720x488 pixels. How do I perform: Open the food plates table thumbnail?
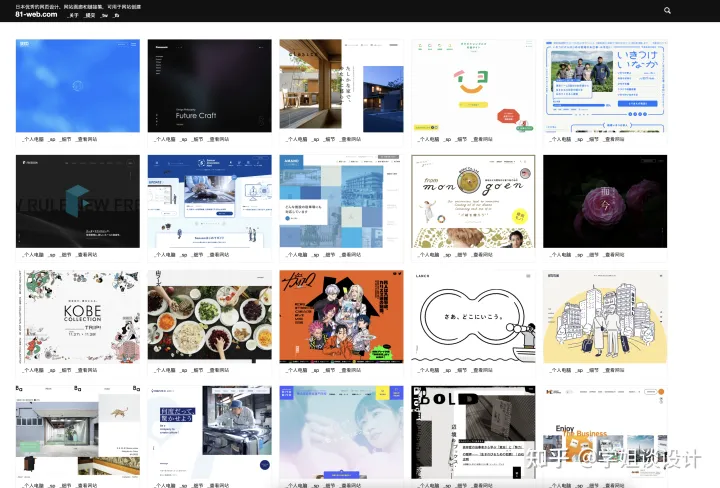pos(209,317)
